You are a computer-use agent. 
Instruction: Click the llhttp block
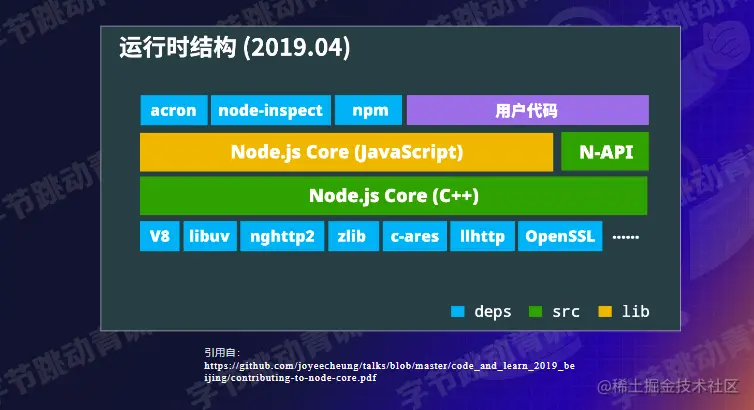click(x=482, y=236)
